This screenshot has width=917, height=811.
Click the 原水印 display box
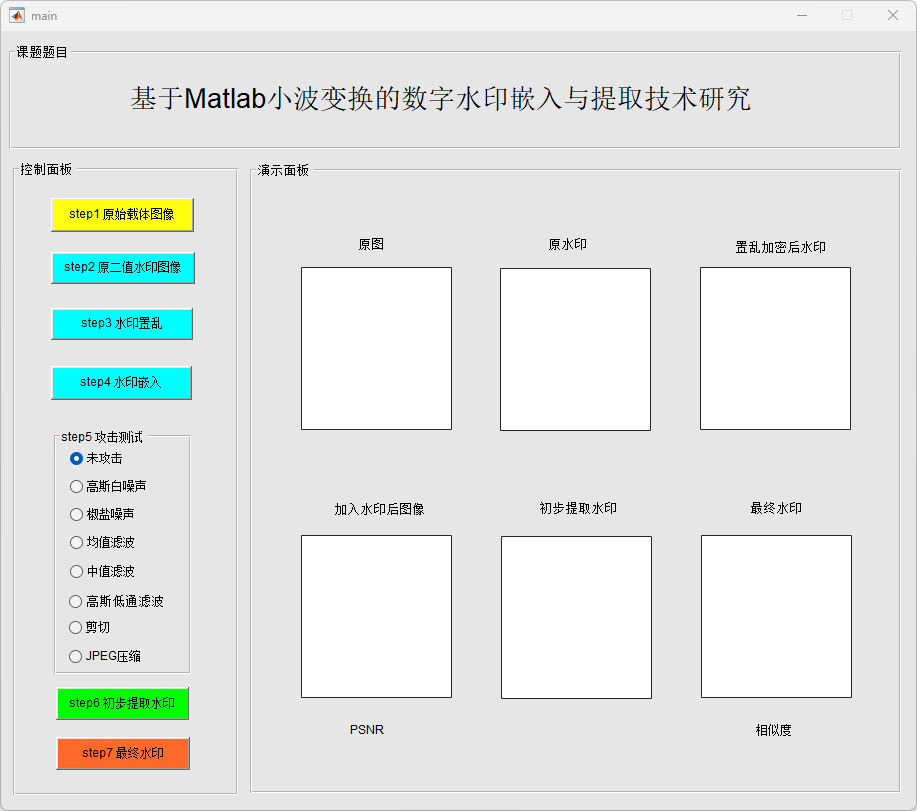tap(575, 349)
